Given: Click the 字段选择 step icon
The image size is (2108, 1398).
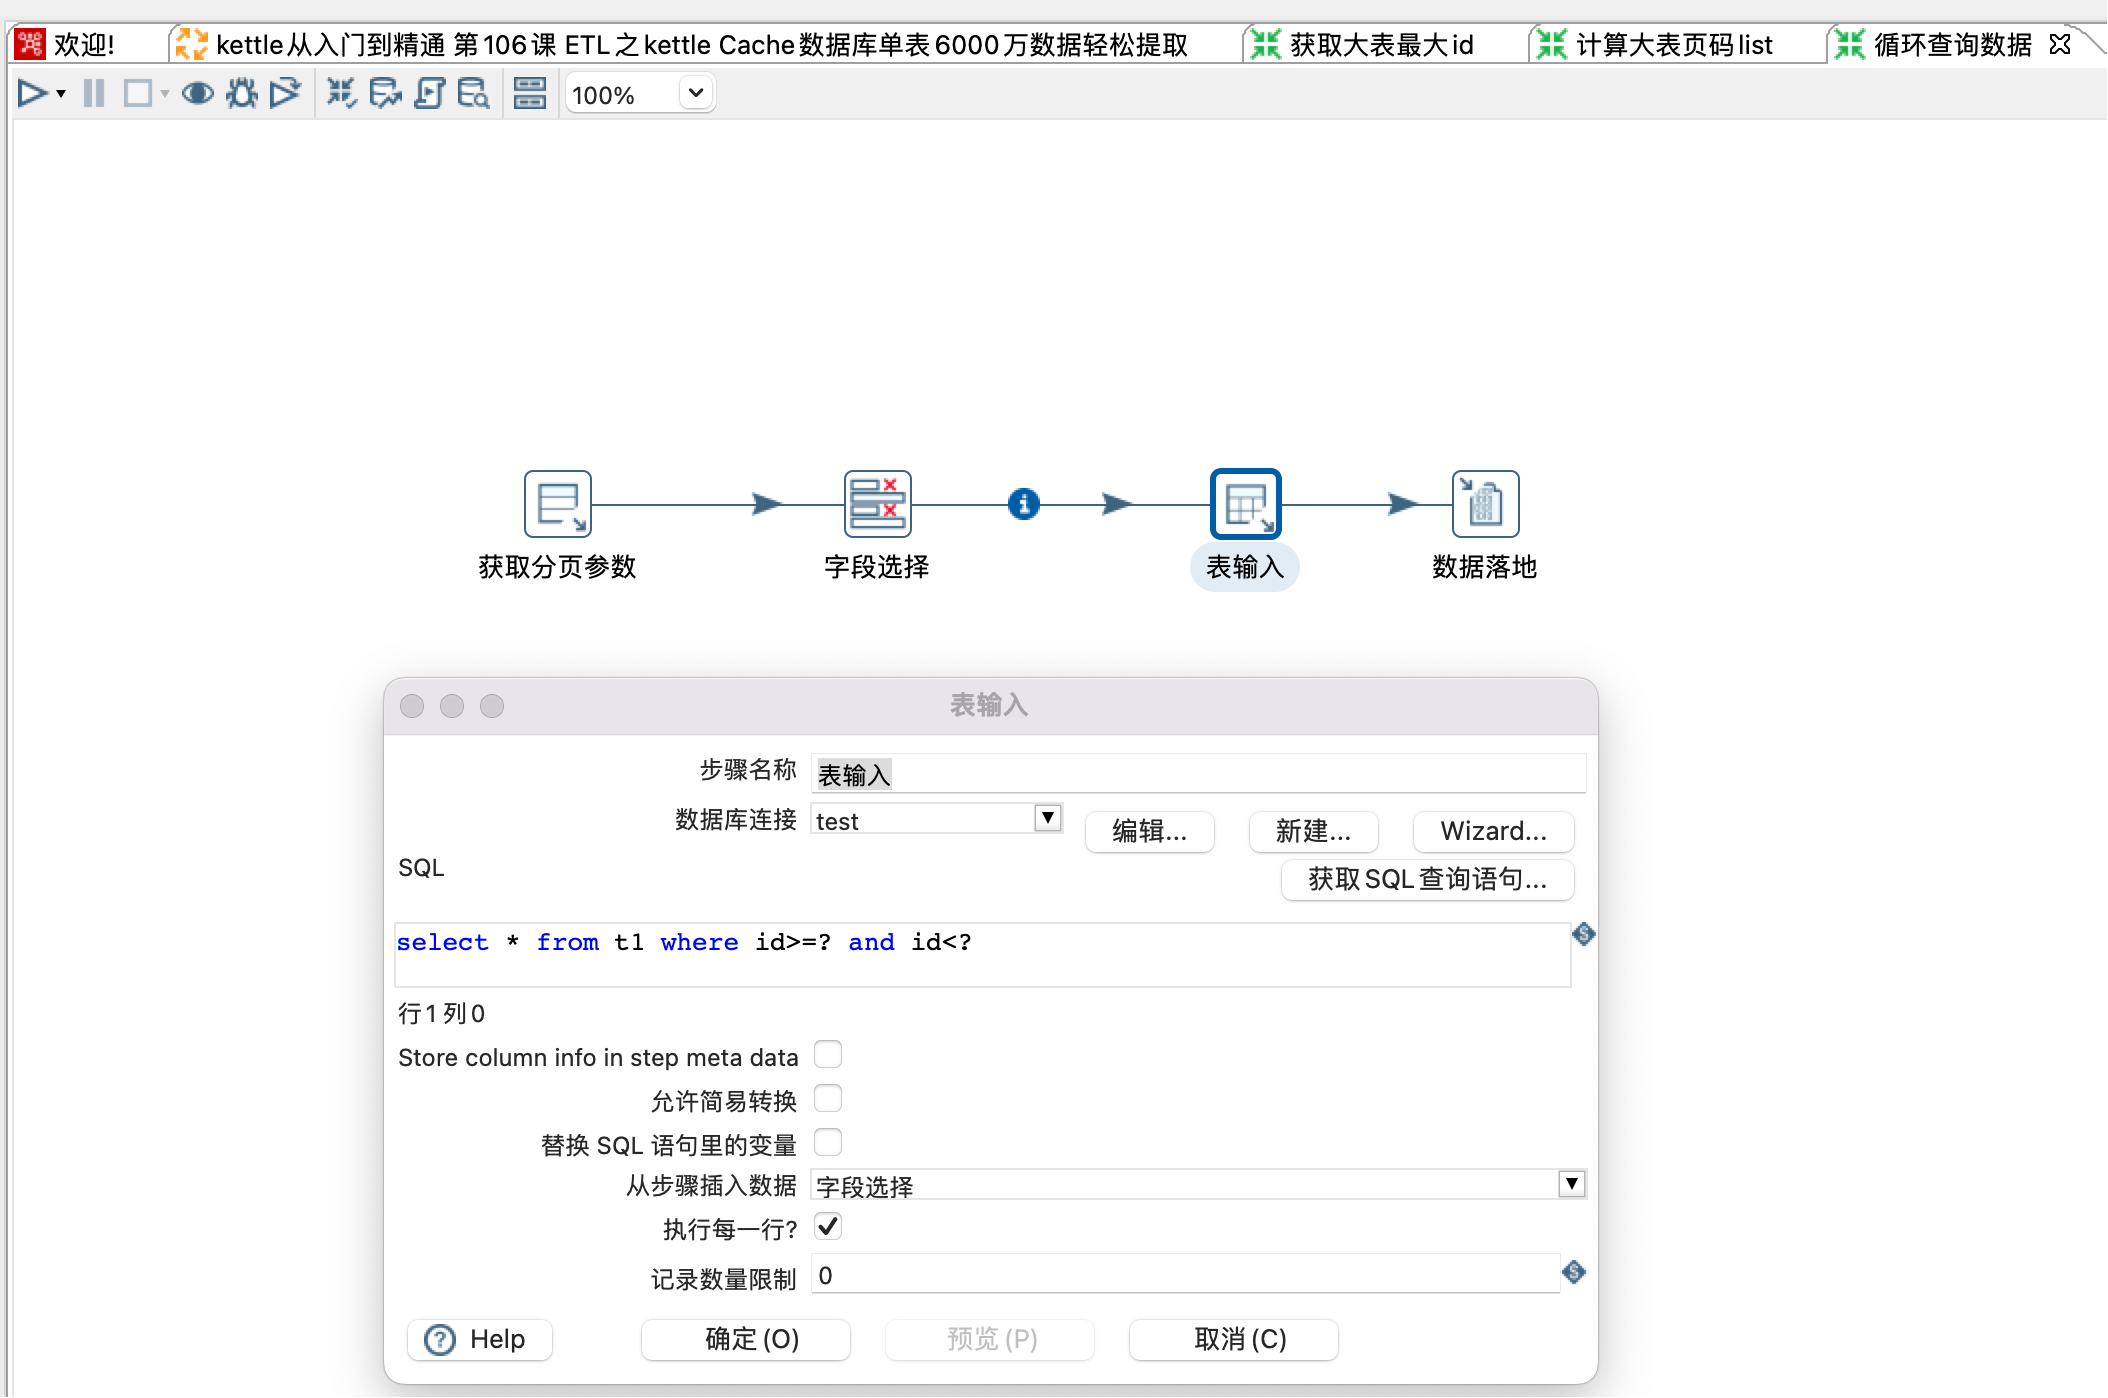Looking at the screenshot, I should (877, 504).
